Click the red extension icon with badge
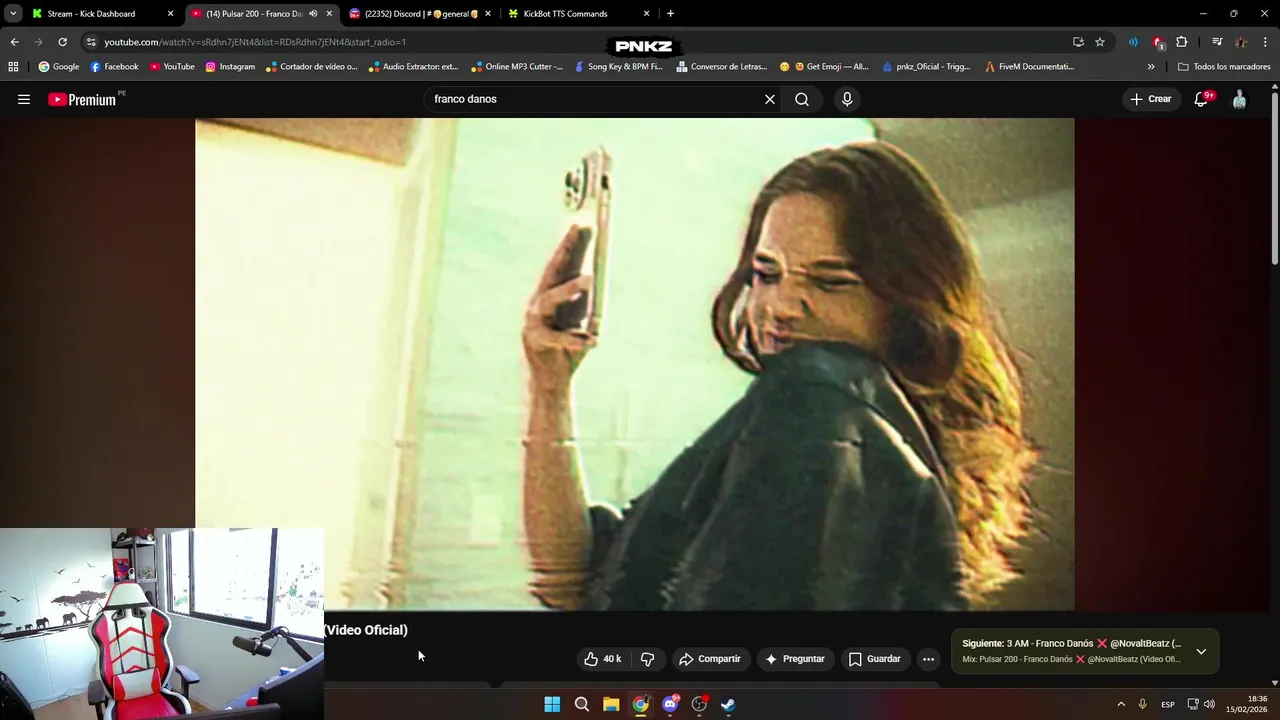The height and width of the screenshot is (720, 1280). point(1158,42)
